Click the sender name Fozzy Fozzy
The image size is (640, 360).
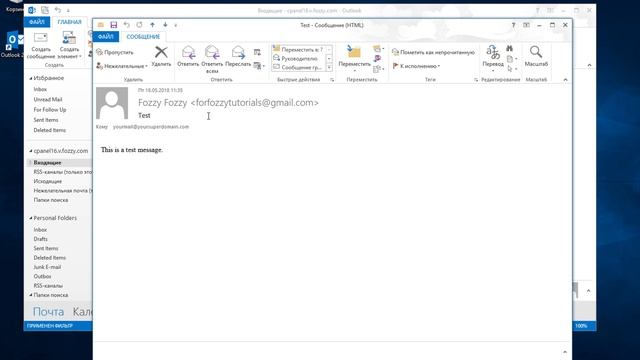pos(162,102)
